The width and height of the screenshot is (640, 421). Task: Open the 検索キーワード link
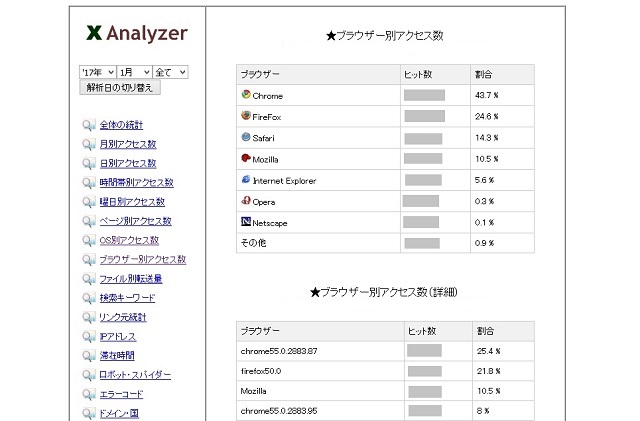(127, 298)
